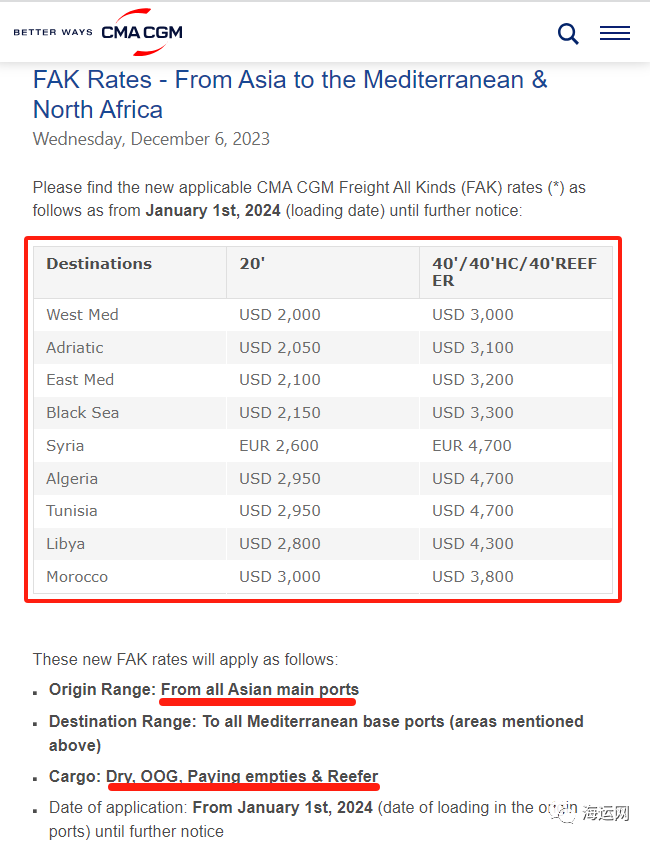Screen dimensions: 650x842
Task: Click Syria 40' rate EUR 4,700
Action: tap(472, 445)
